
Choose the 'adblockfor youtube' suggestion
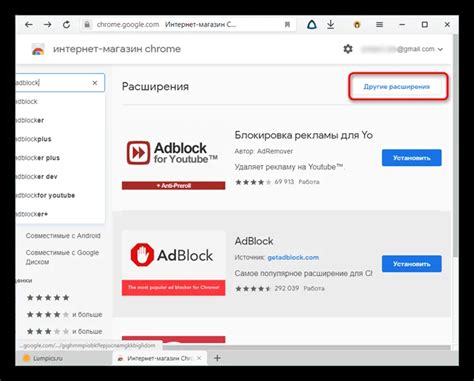pyautogui.click(x=60, y=195)
